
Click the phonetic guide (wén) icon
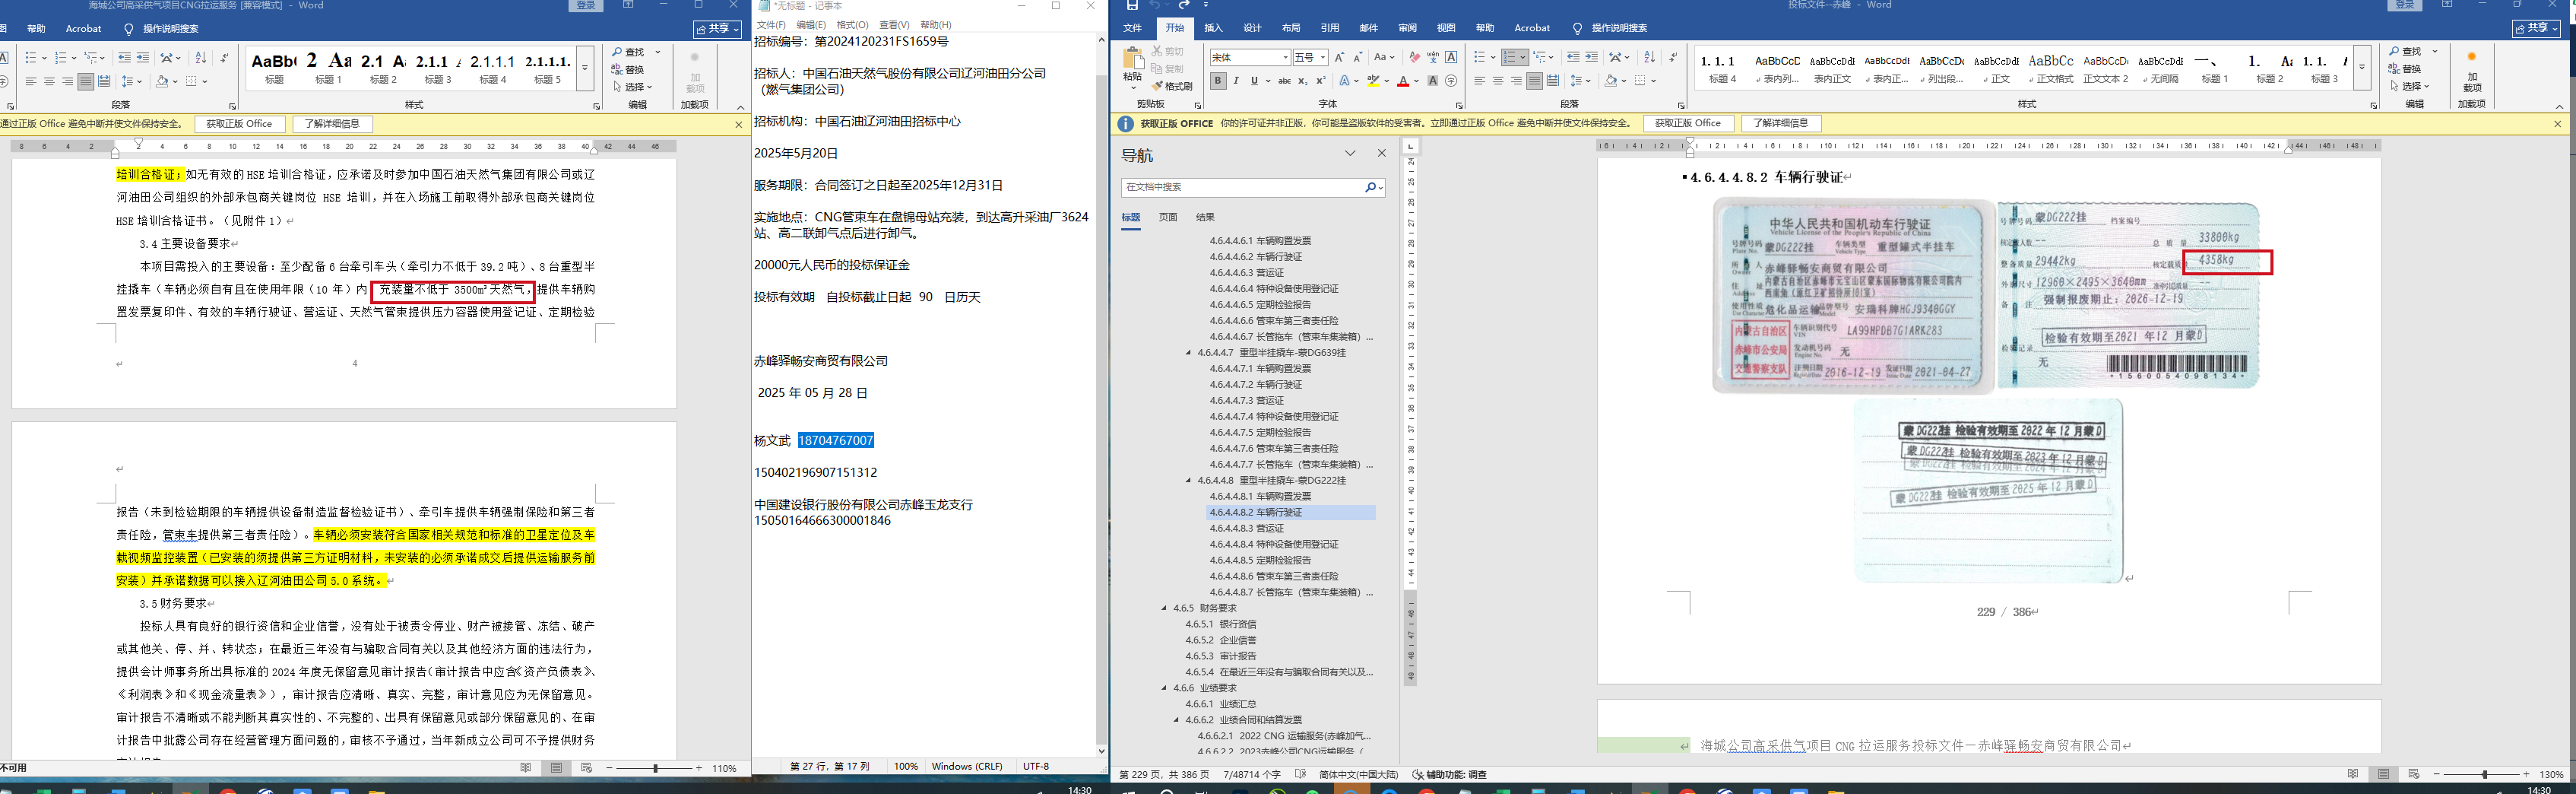tap(1433, 57)
